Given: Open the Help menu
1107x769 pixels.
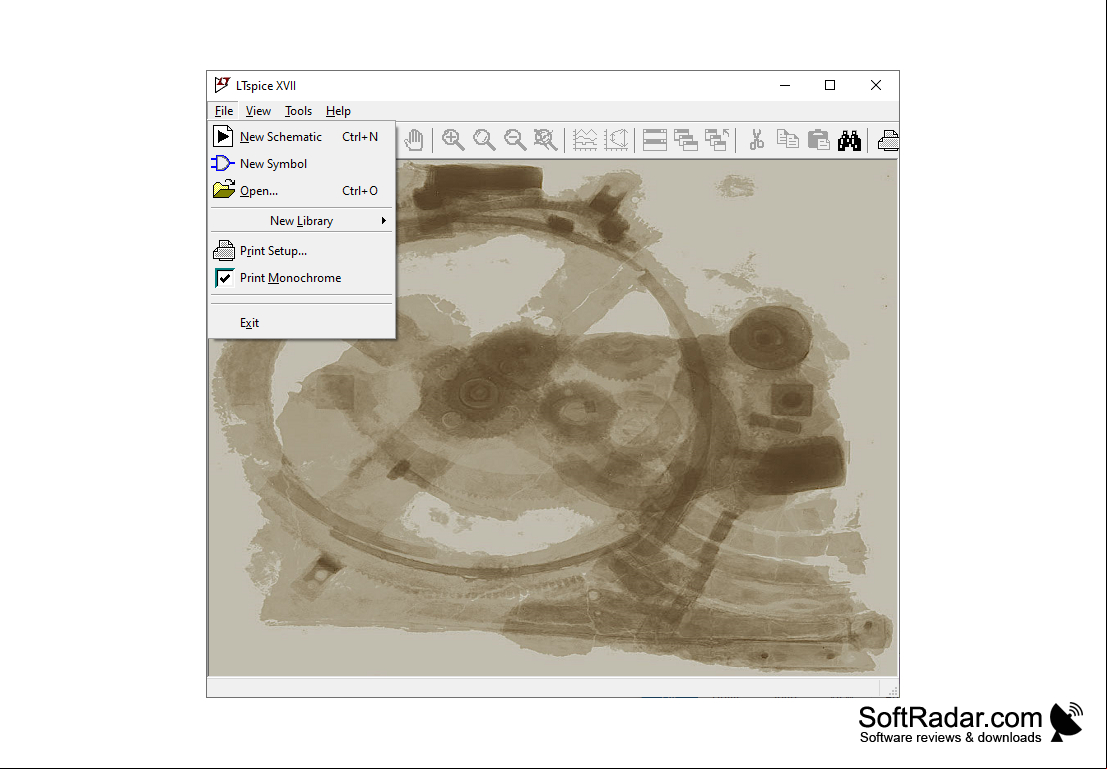Looking at the screenshot, I should [x=338, y=111].
